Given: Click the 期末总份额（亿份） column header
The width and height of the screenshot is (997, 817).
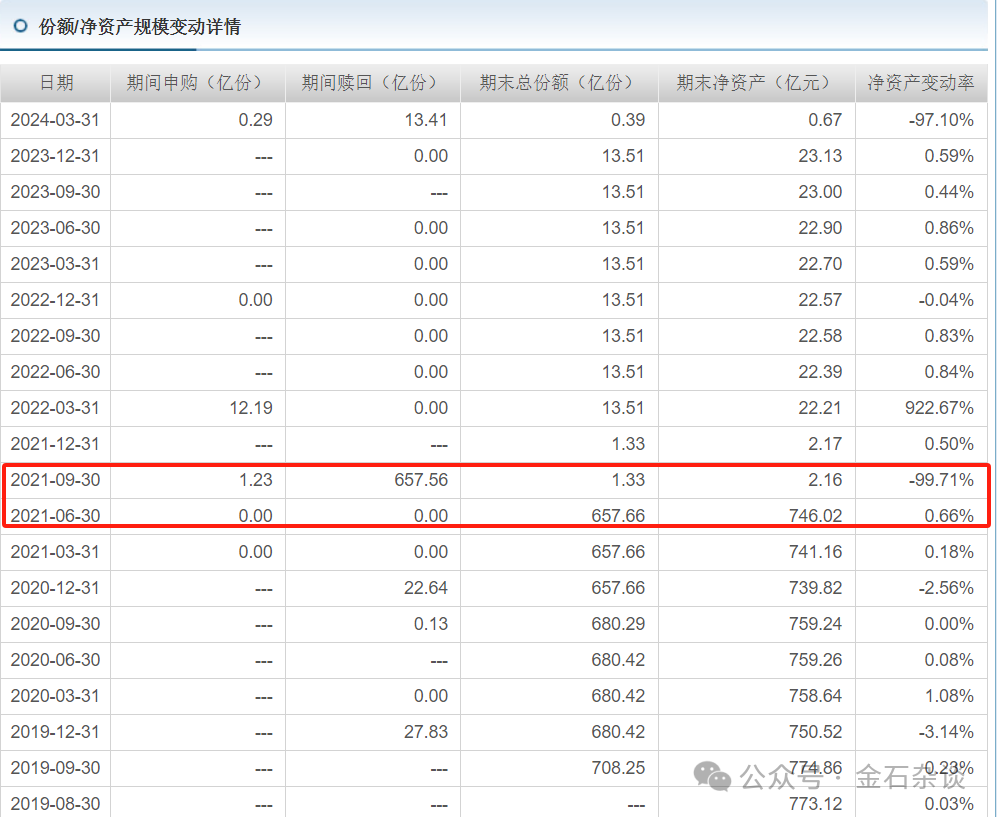Looking at the screenshot, I should click(560, 83).
